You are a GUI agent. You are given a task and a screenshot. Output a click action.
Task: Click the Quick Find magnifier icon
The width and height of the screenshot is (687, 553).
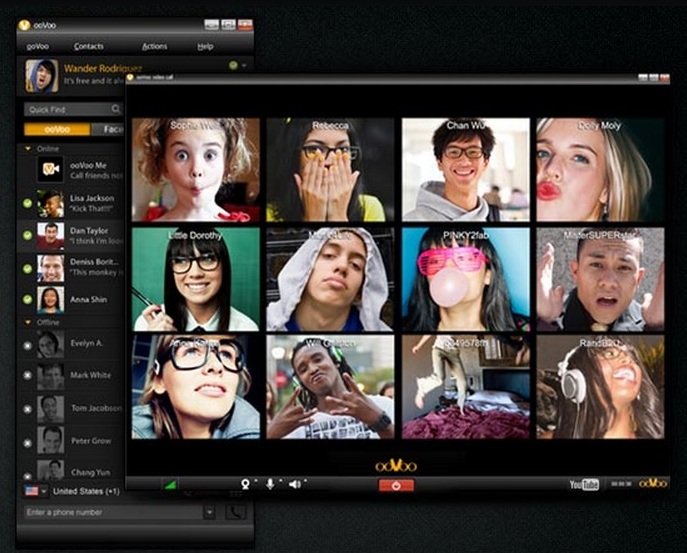tap(116, 109)
